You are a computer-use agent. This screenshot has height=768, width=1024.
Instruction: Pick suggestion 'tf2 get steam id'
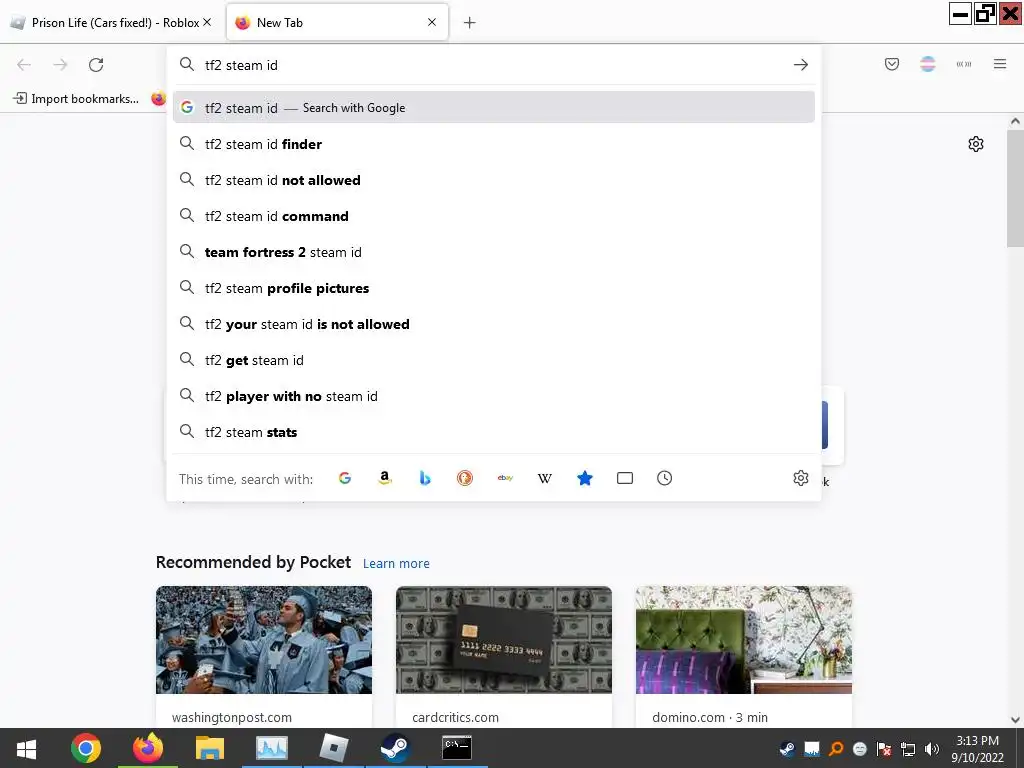click(494, 360)
